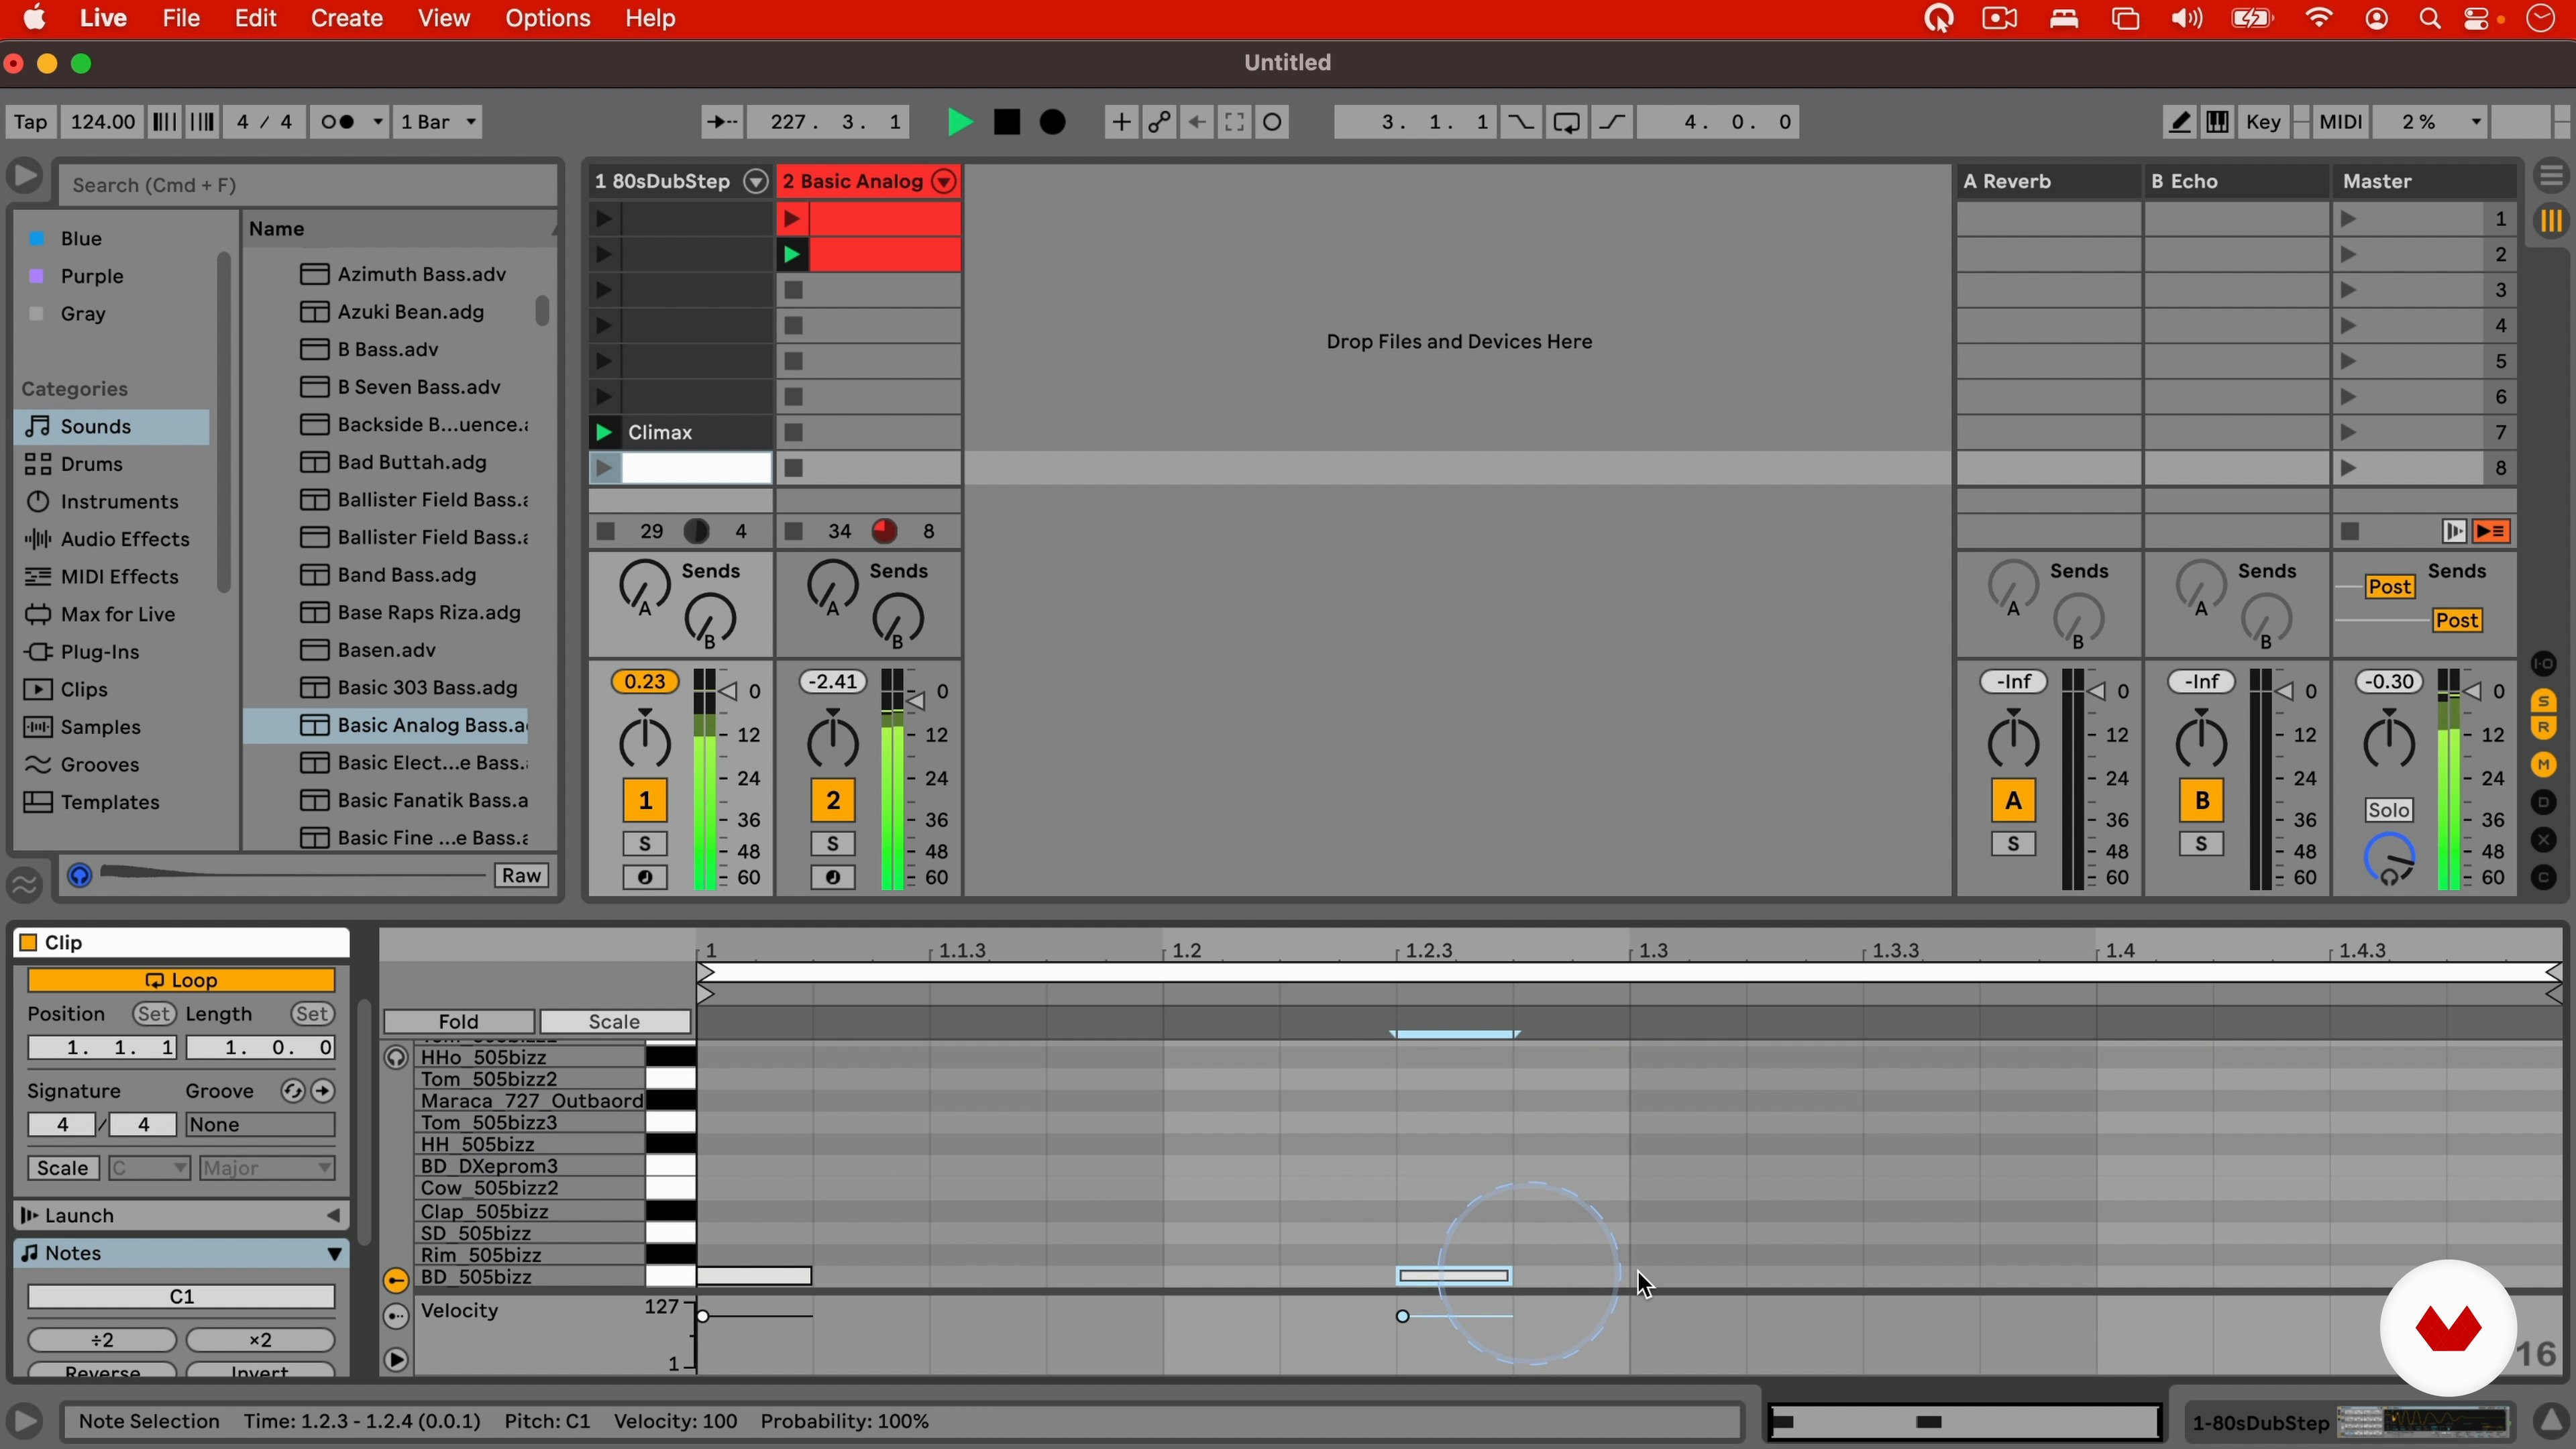Open Instruments category
Screen dimensions: 2576x1449
112,502
